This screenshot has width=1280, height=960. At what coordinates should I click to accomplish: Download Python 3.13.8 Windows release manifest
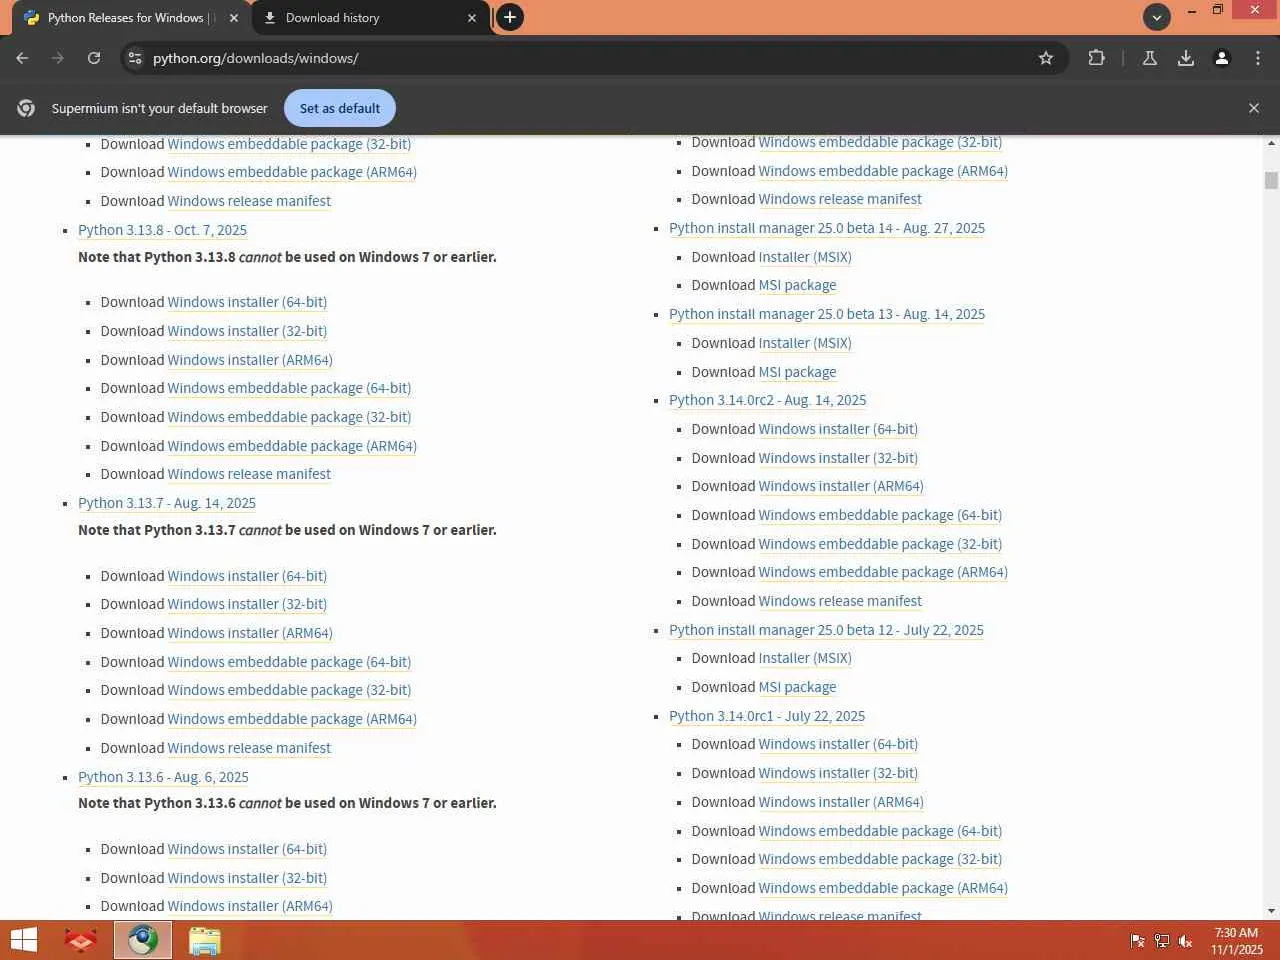click(249, 474)
